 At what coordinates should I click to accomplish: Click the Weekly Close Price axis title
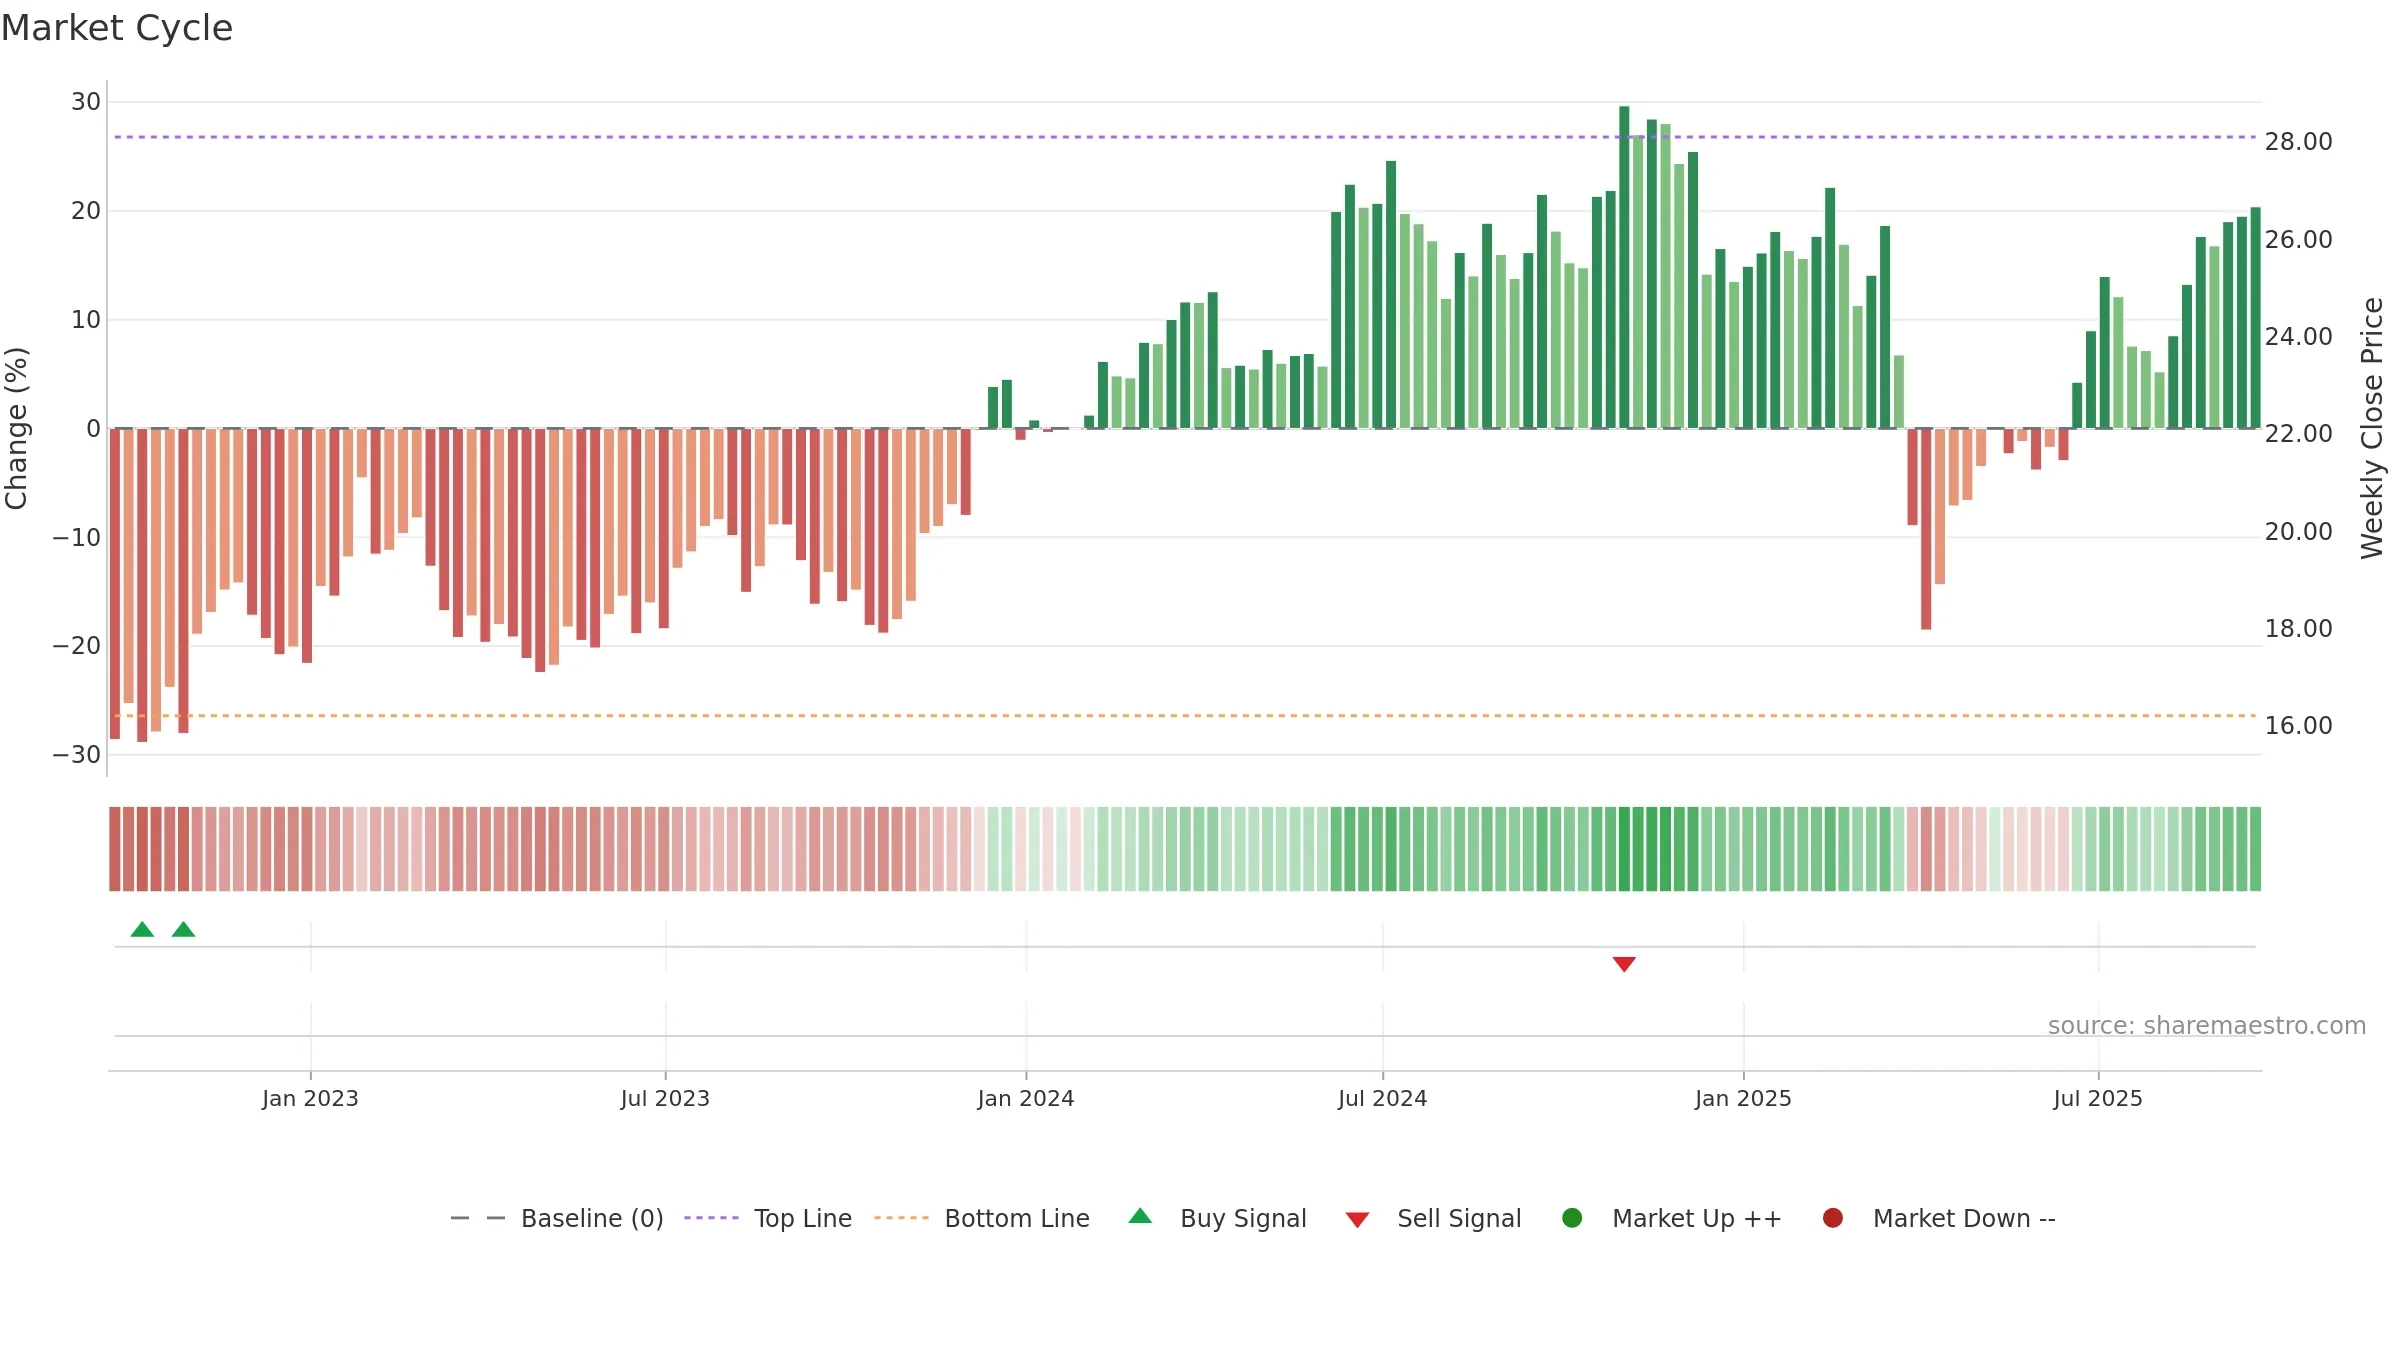[x=2372, y=428]
